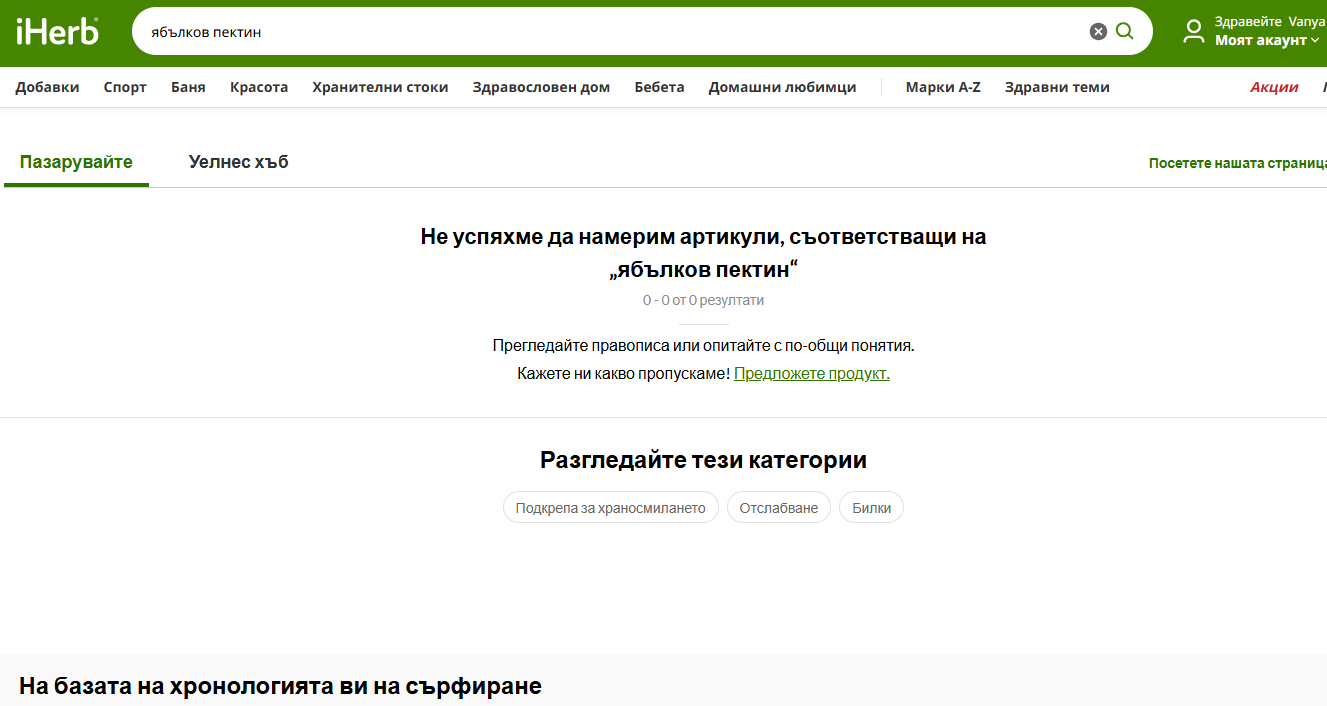
Task: Click the user account profile icon
Action: point(1193,31)
